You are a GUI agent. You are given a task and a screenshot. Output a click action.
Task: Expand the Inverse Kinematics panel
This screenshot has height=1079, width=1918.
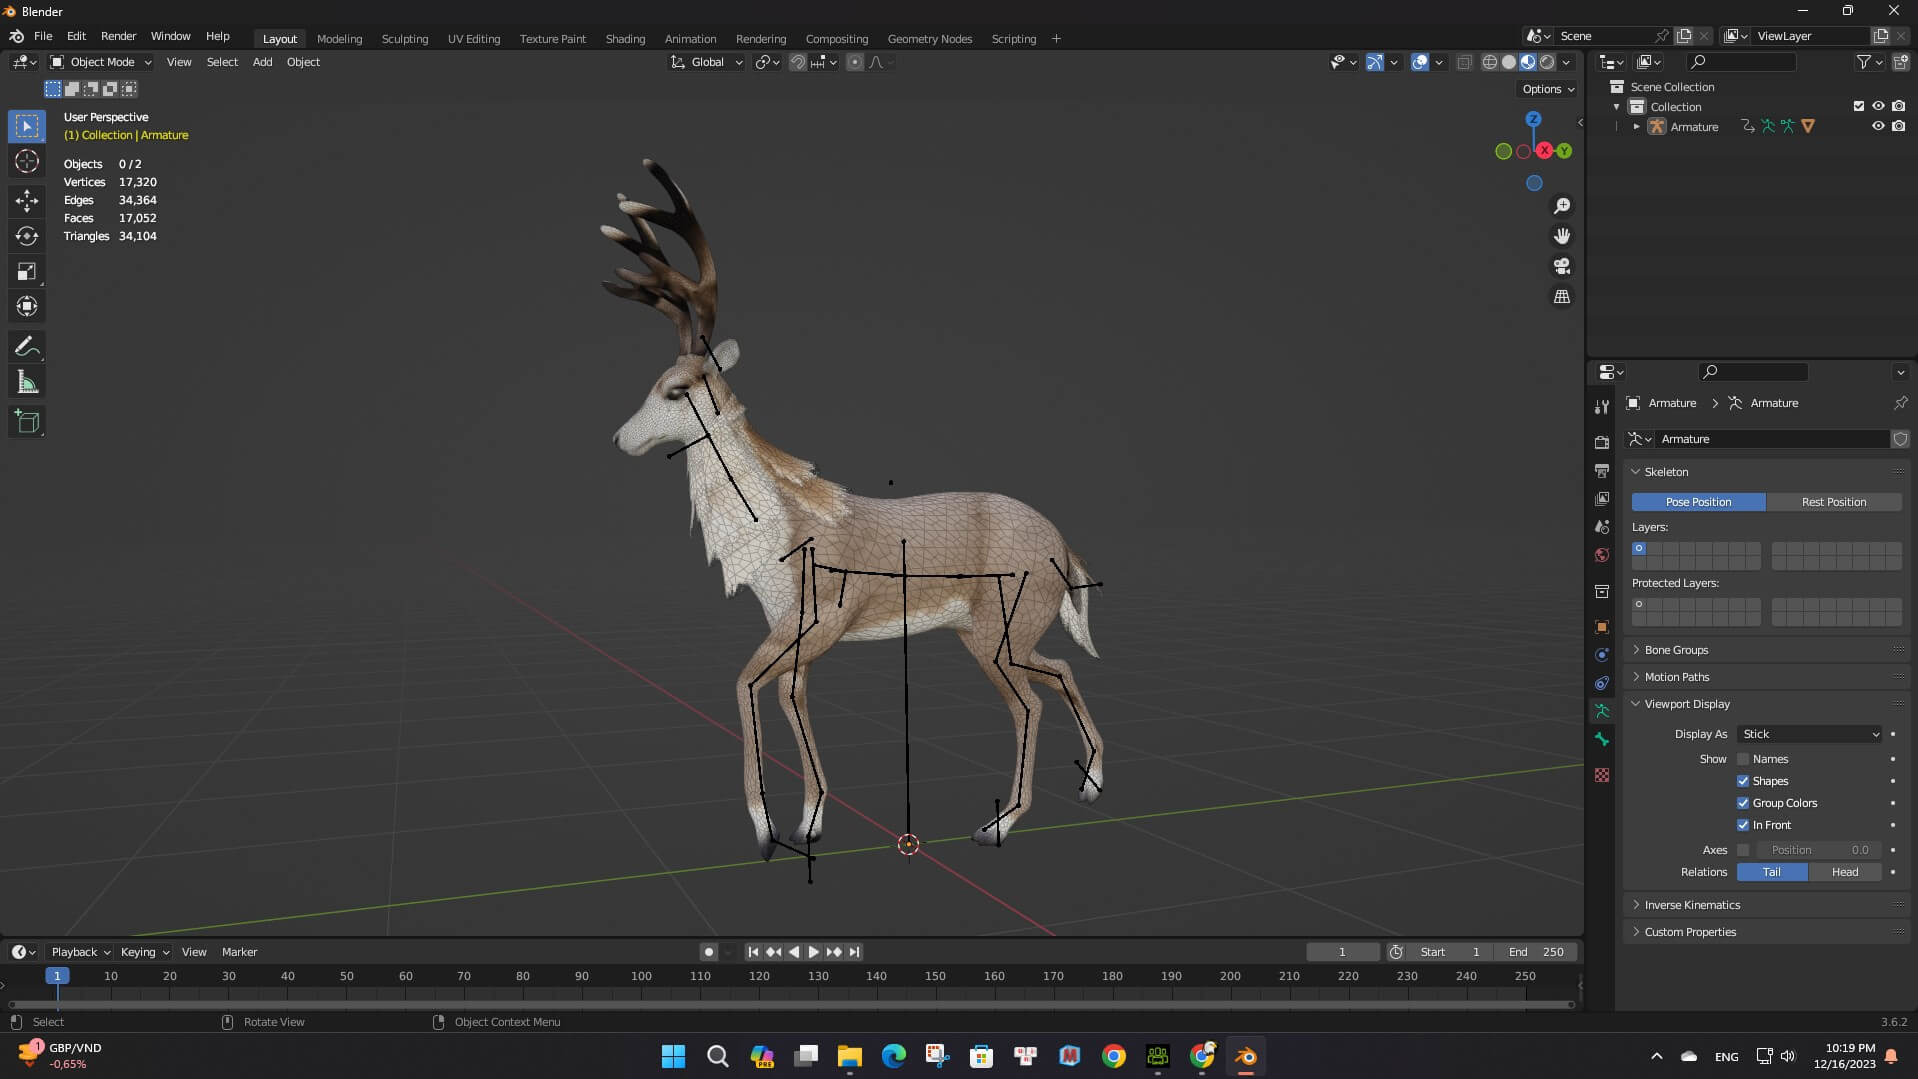[1691, 905]
